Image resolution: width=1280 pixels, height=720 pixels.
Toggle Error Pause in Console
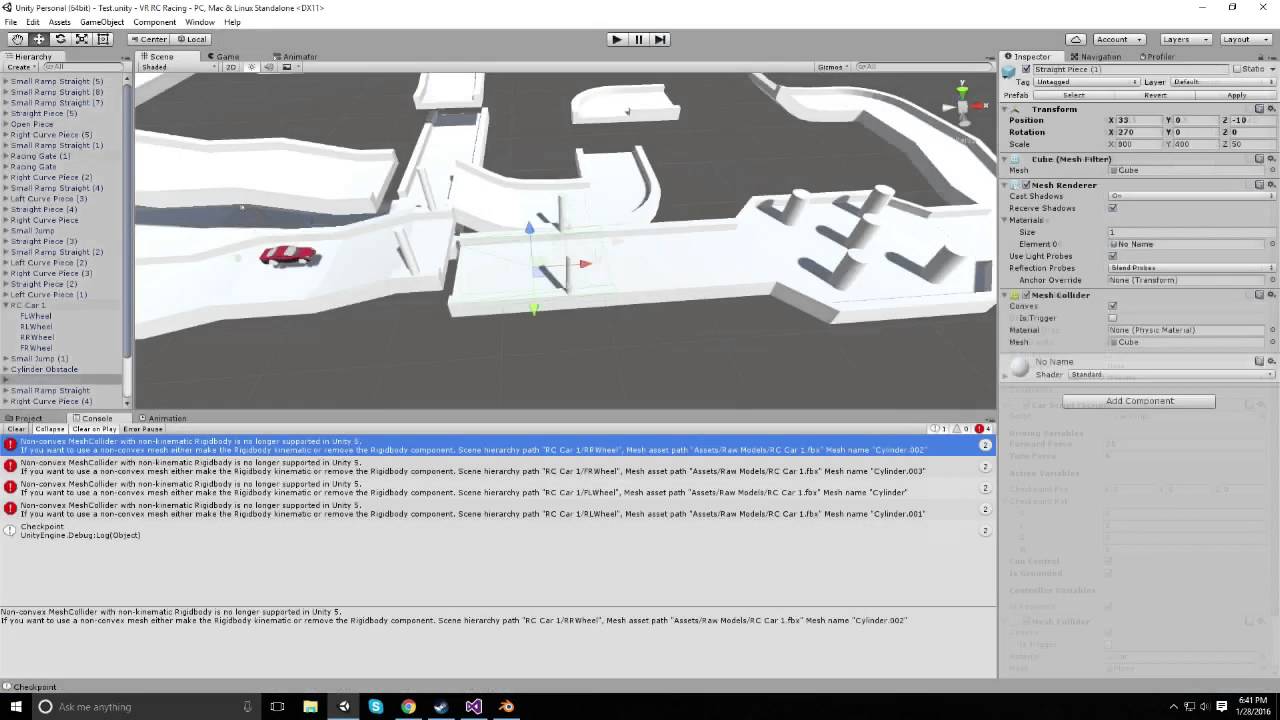tap(143, 429)
